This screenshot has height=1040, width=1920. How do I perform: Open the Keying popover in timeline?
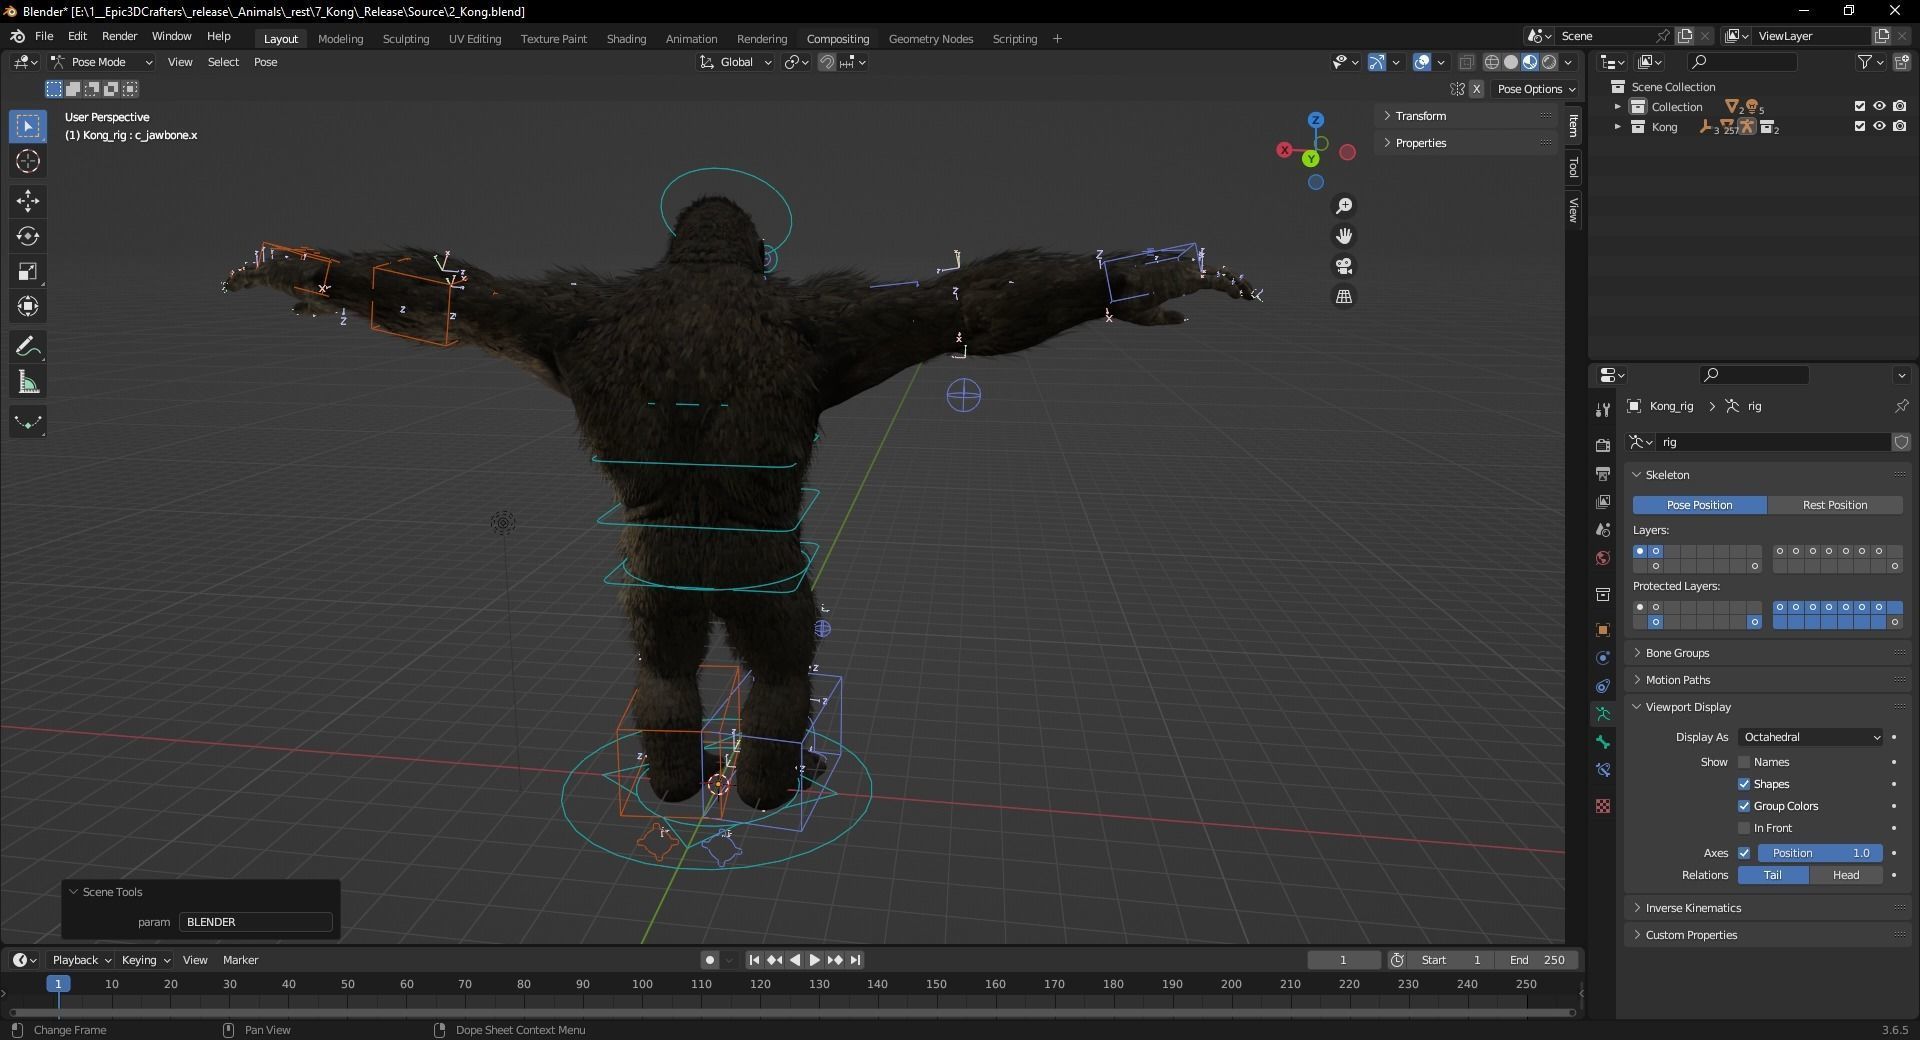point(145,960)
